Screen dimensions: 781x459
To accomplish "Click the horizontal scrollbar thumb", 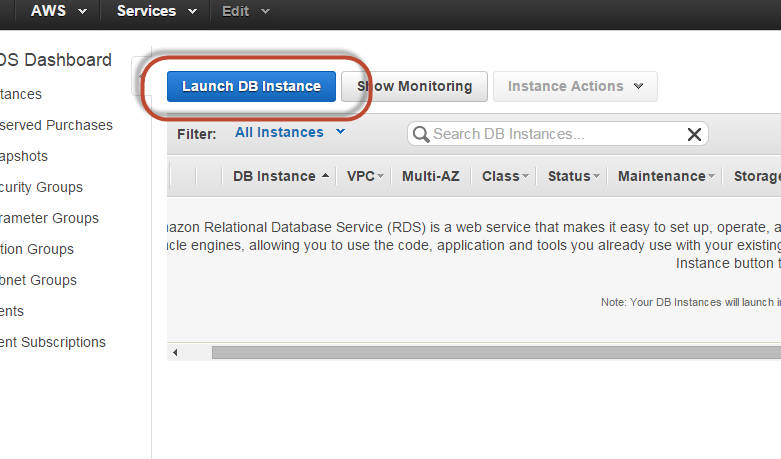I will [496, 352].
